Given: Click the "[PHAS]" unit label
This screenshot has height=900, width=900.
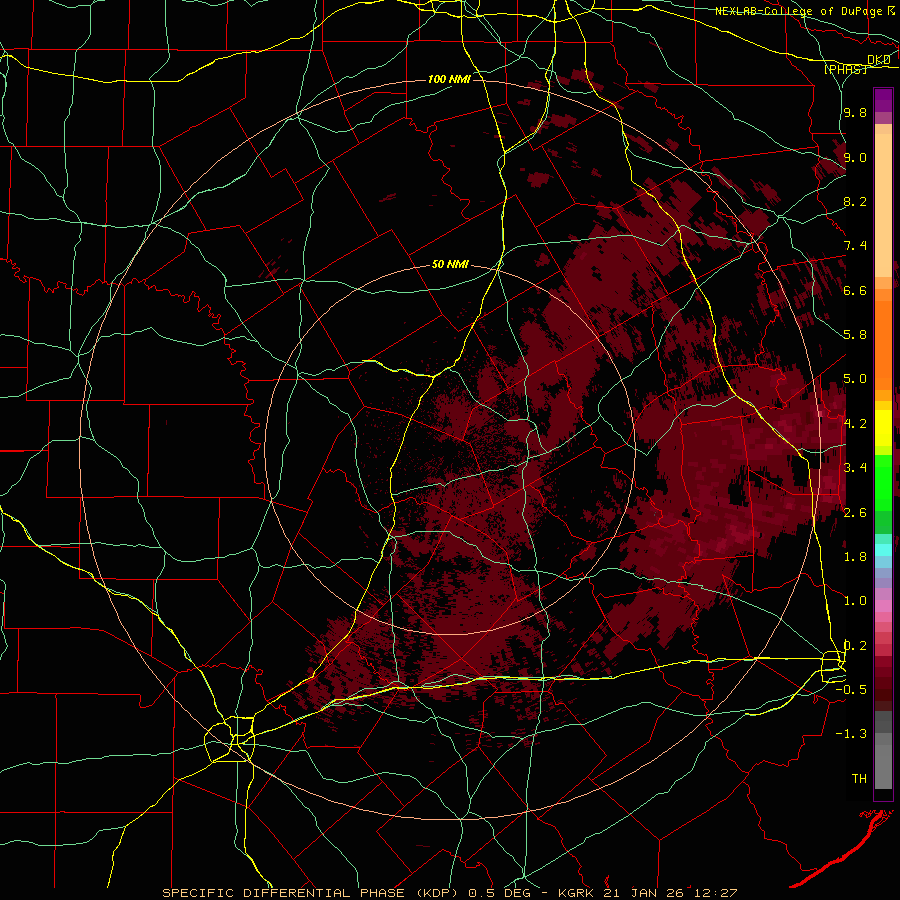Looking at the screenshot, I should (x=845, y=69).
